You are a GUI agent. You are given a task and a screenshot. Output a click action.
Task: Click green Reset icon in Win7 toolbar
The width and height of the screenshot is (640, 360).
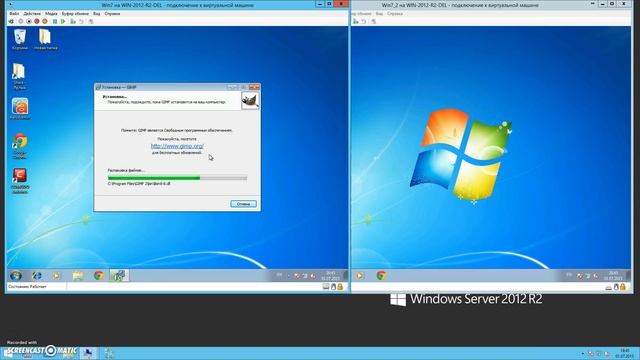pos(63,21)
